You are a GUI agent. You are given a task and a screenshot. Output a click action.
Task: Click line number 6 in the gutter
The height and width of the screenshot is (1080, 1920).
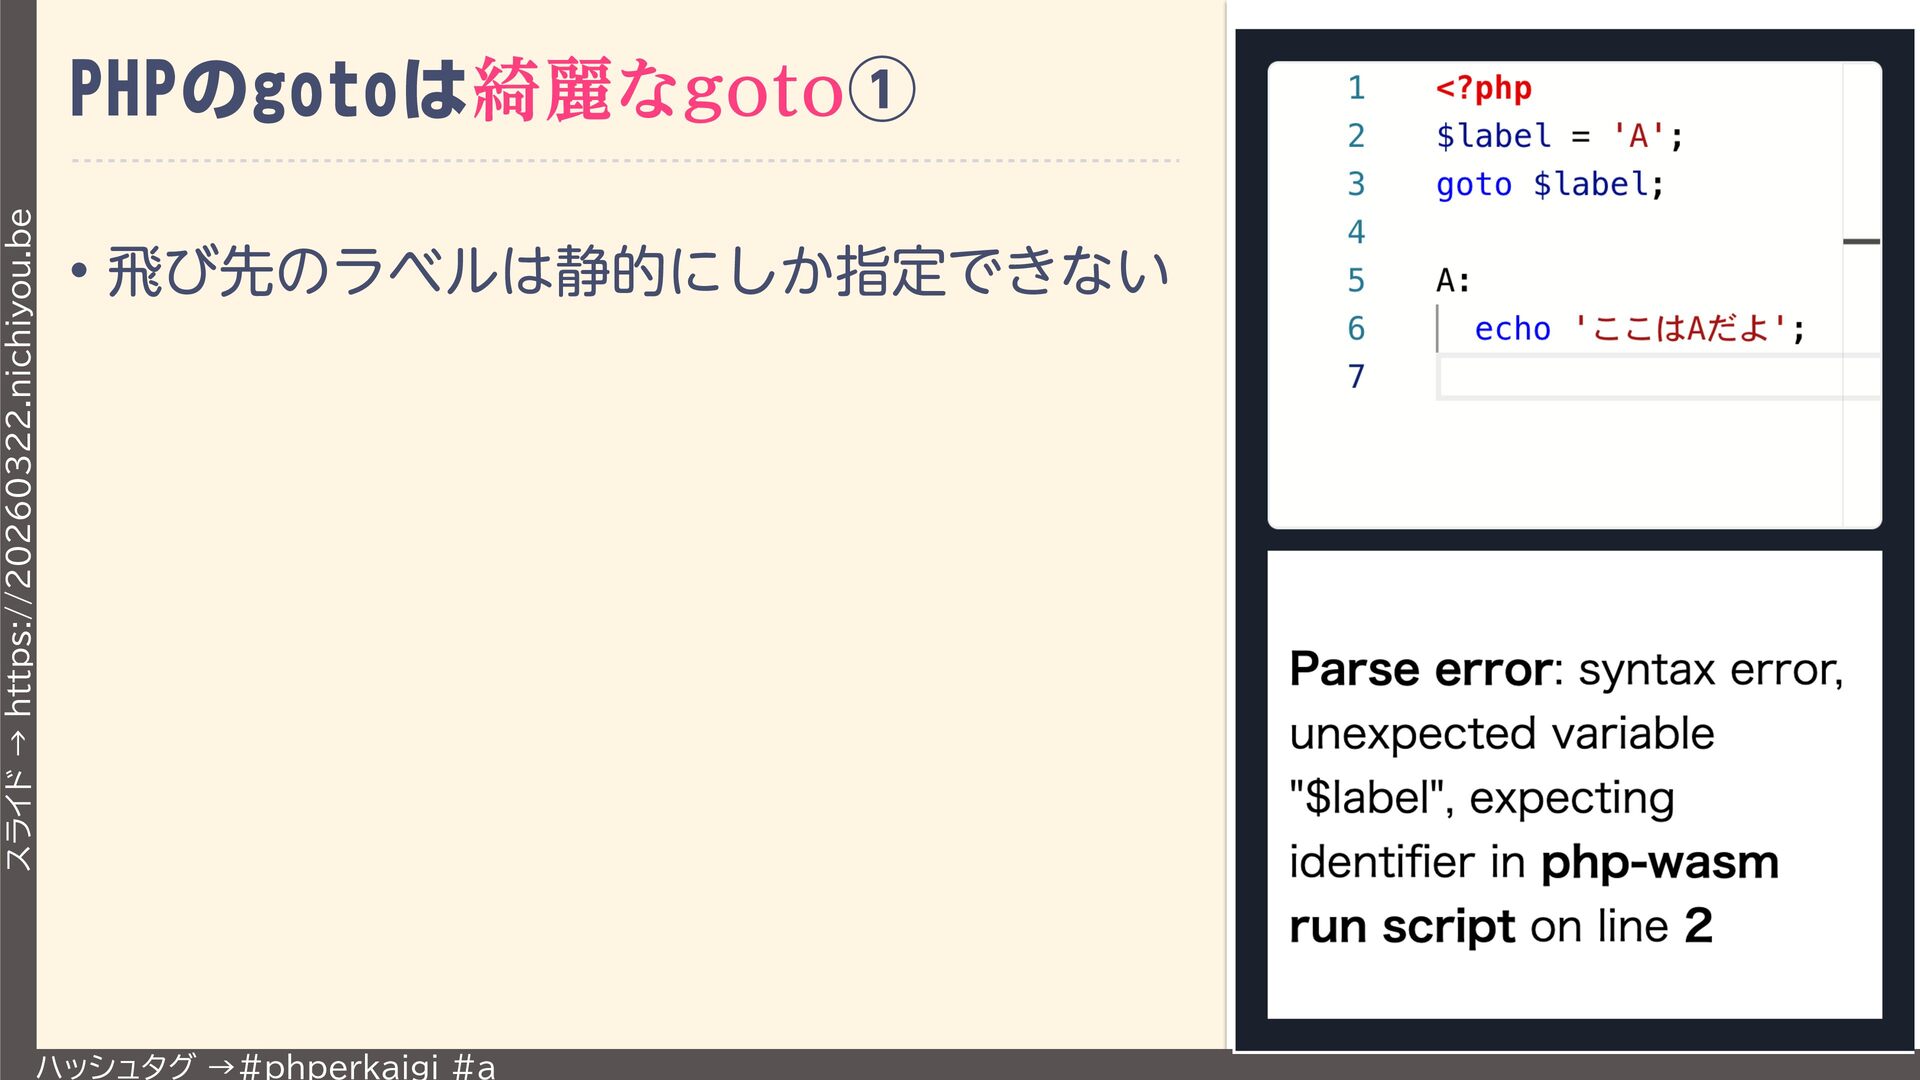pos(1356,328)
